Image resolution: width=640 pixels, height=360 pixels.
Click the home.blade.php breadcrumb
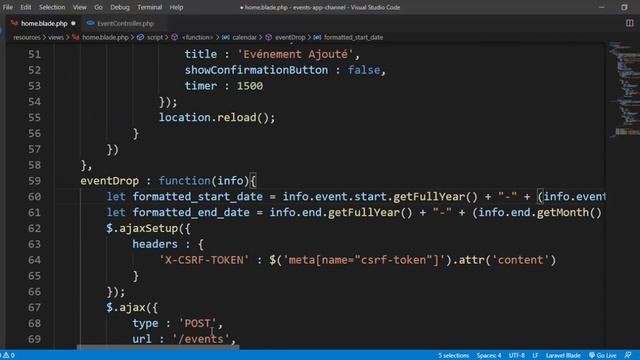coord(105,37)
